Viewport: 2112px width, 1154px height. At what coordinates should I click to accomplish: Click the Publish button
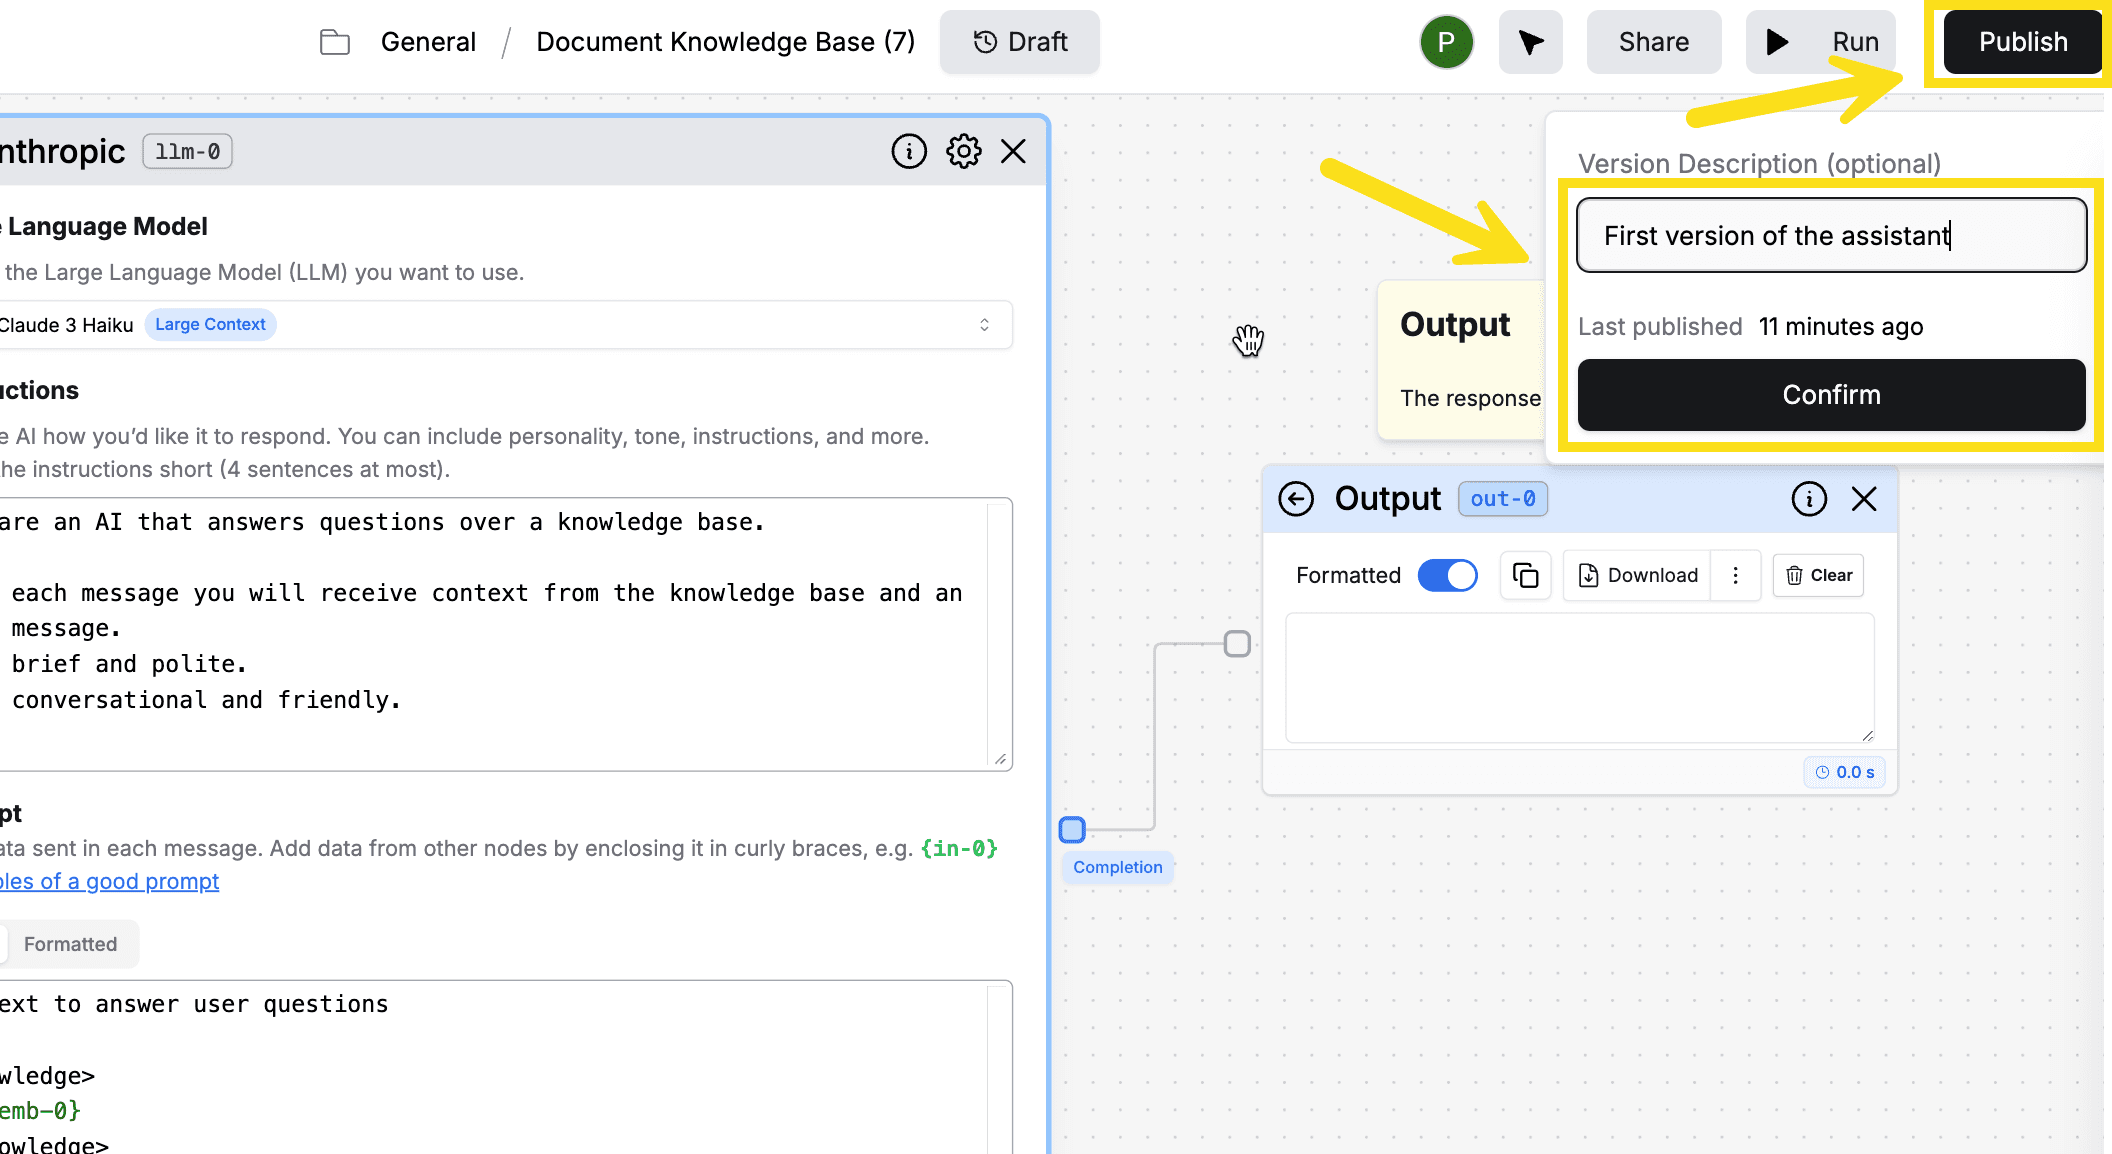point(2023,42)
